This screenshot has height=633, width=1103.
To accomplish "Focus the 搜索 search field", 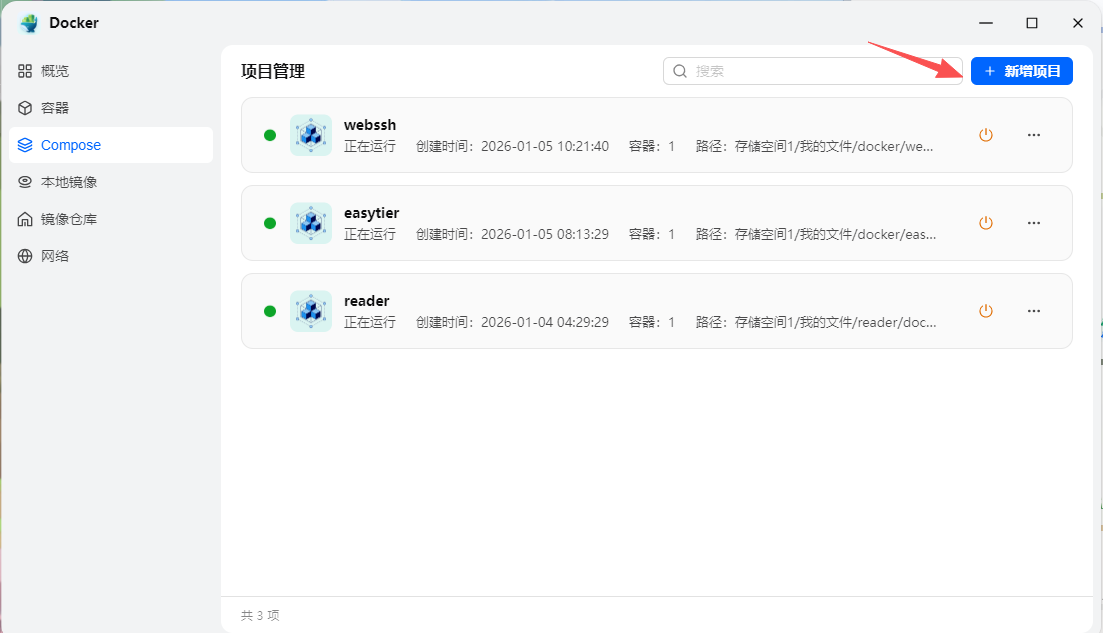I will pos(812,71).
